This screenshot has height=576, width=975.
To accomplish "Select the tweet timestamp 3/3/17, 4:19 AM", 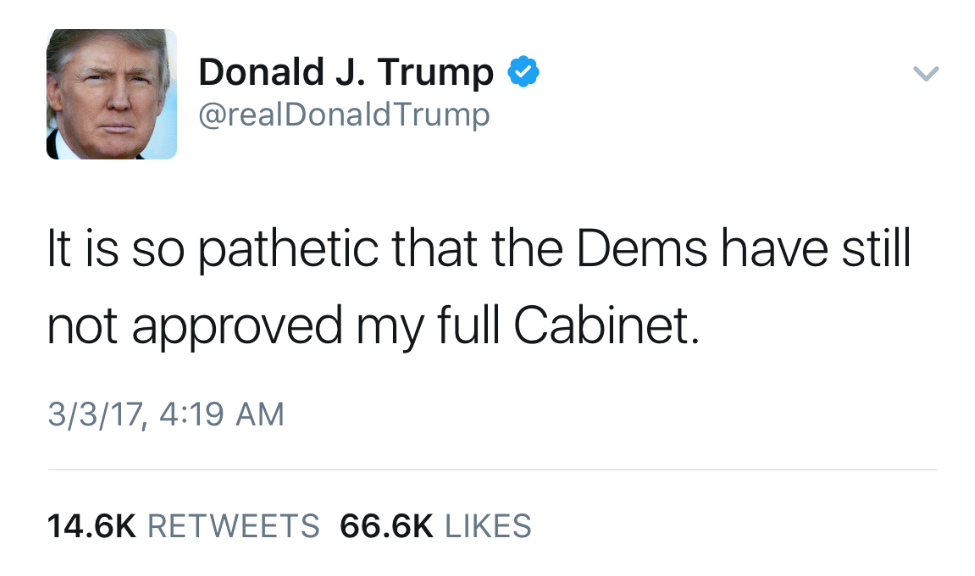I will (x=166, y=415).
